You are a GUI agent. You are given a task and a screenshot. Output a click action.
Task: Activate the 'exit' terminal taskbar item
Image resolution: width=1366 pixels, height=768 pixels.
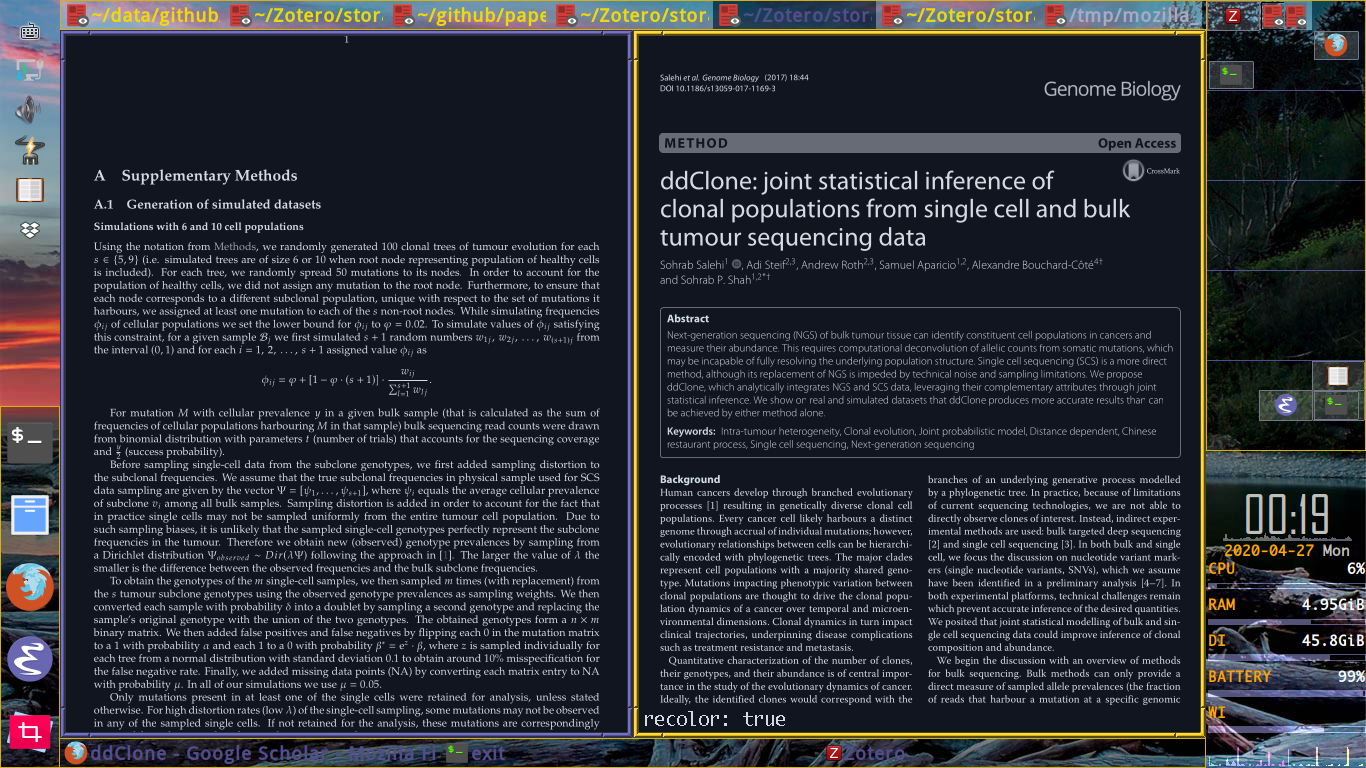coord(475,753)
